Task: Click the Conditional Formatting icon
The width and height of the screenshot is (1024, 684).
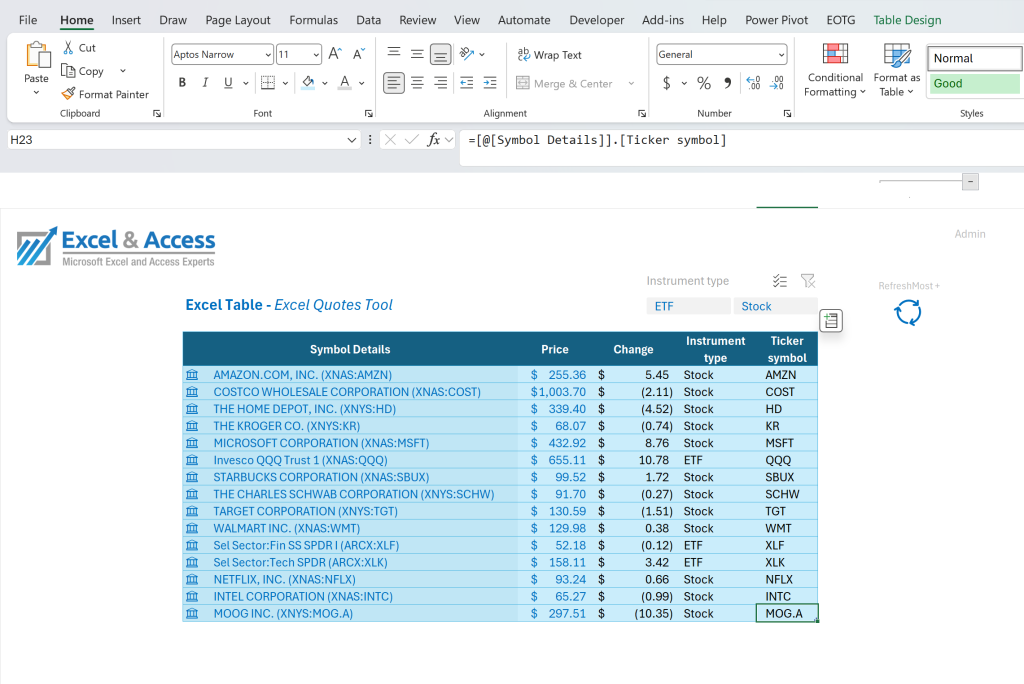Action: 835,54
